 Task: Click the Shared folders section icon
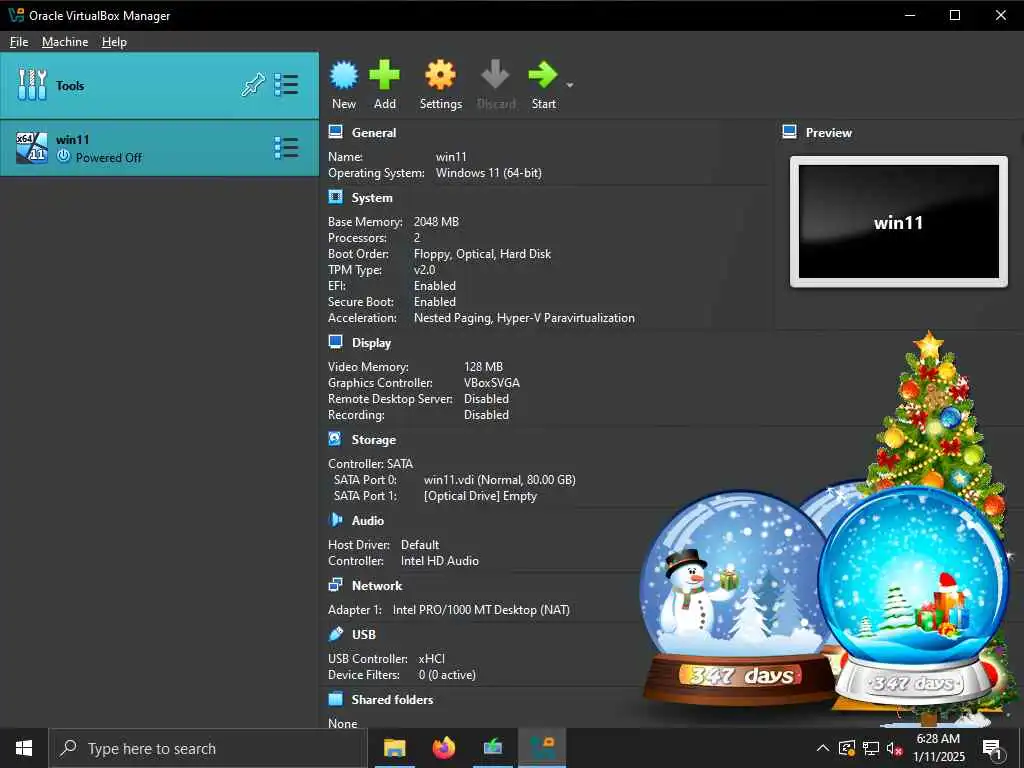pos(336,699)
